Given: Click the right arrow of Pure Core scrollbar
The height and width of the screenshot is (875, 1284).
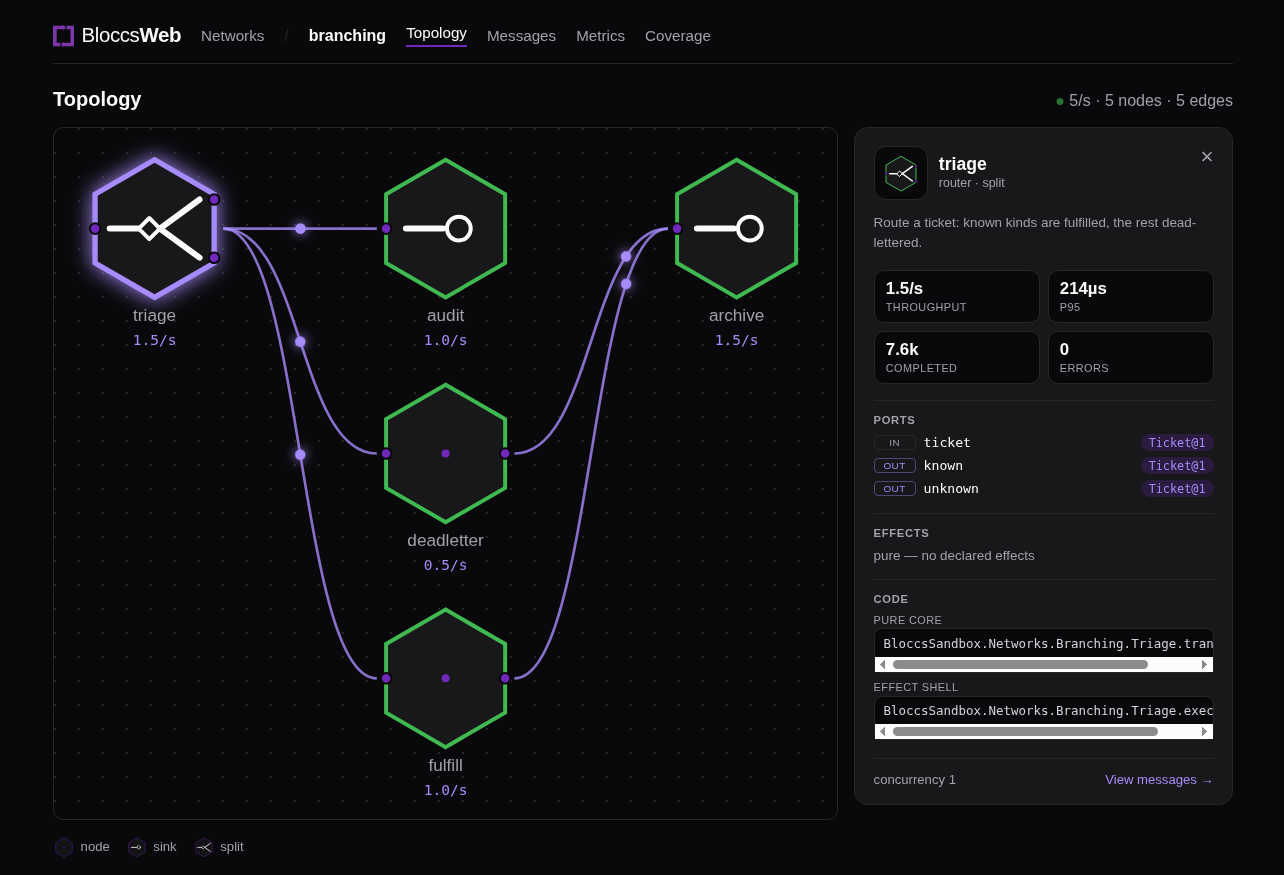Looking at the screenshot, I should pos(1205,664).
